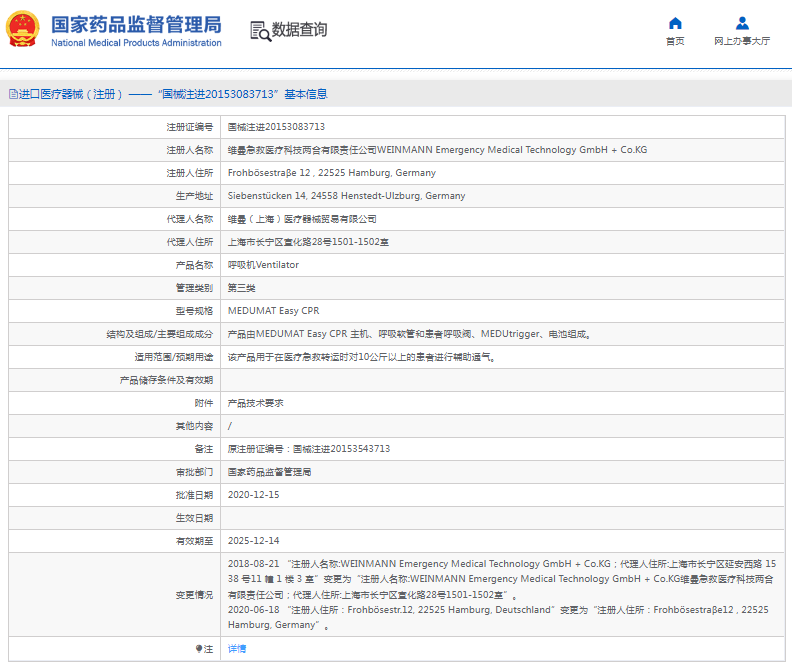Image resolution: width=792 pixels, height=664 pixels.
Task: Click the 呼吸机Ventilator product name
Action: 263,265
